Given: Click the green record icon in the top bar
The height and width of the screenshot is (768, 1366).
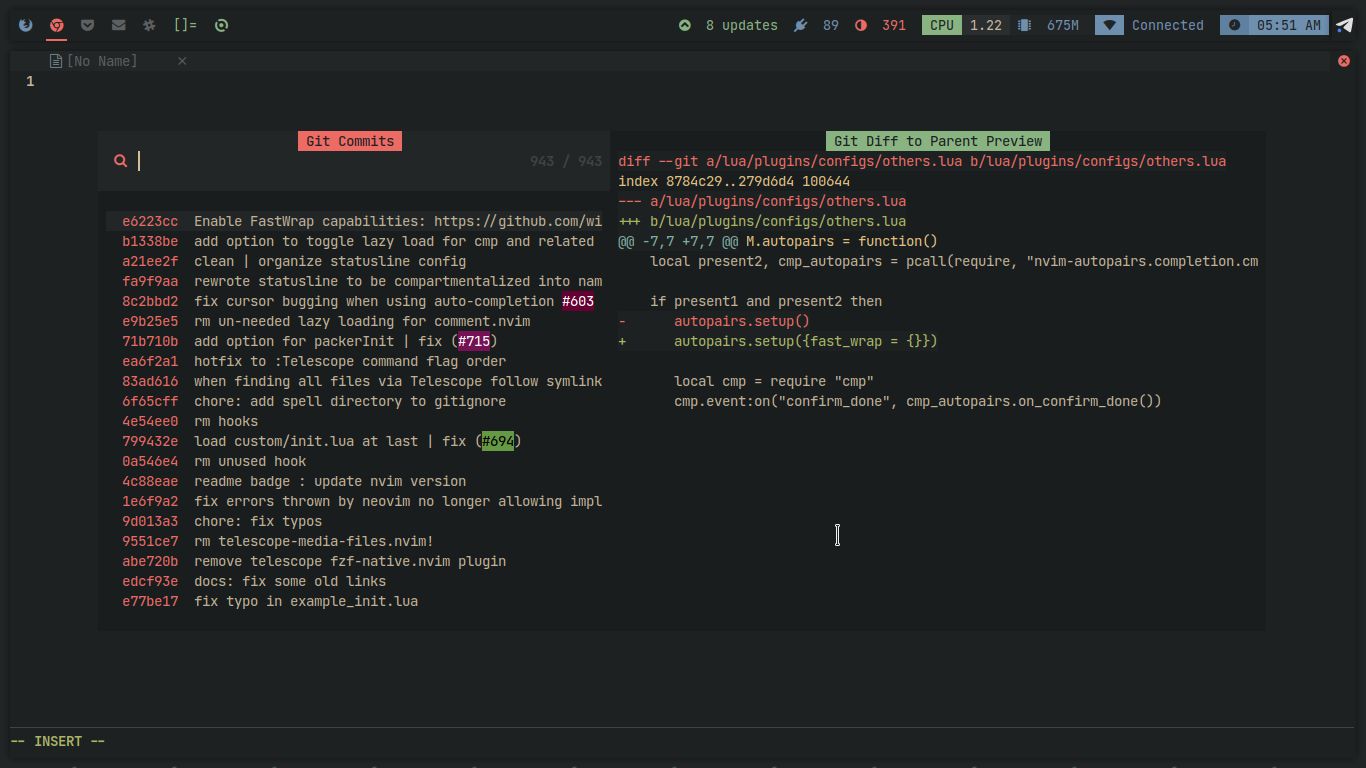Looking at the screenshot, I should (x=219, y=25).
